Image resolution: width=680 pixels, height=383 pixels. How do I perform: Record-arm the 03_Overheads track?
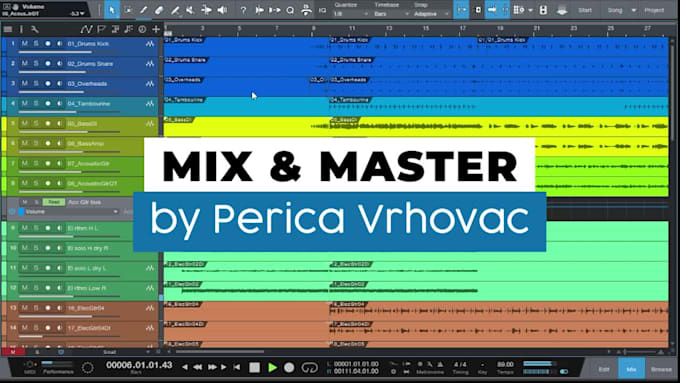[x=48, y=83]
